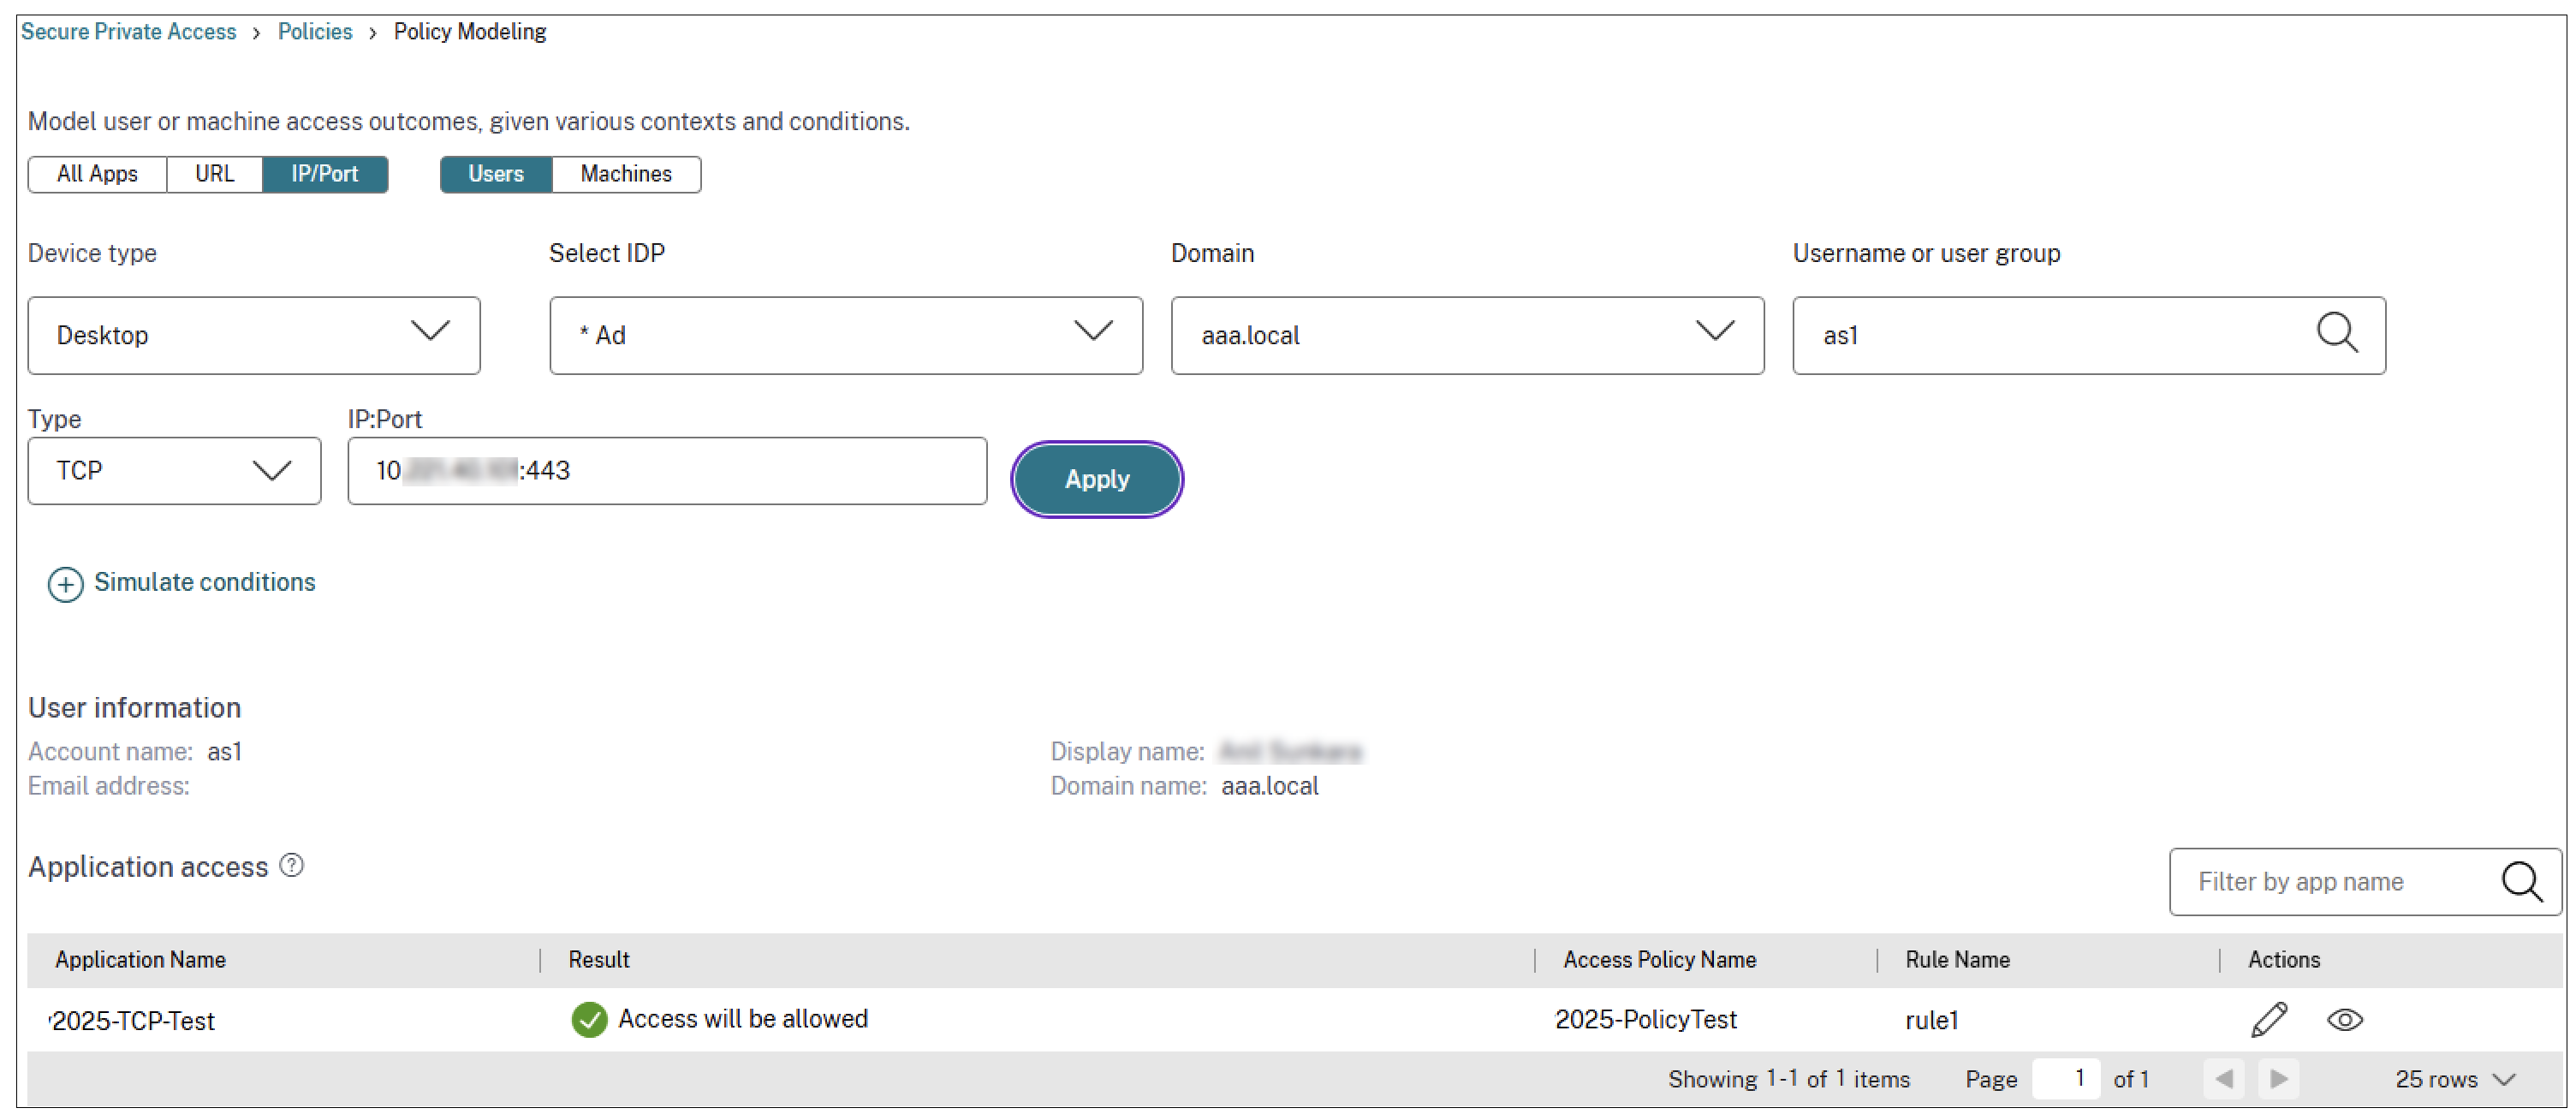
Task: View rule1 details with the eye icon
Action: [x=2344, y=1019]
